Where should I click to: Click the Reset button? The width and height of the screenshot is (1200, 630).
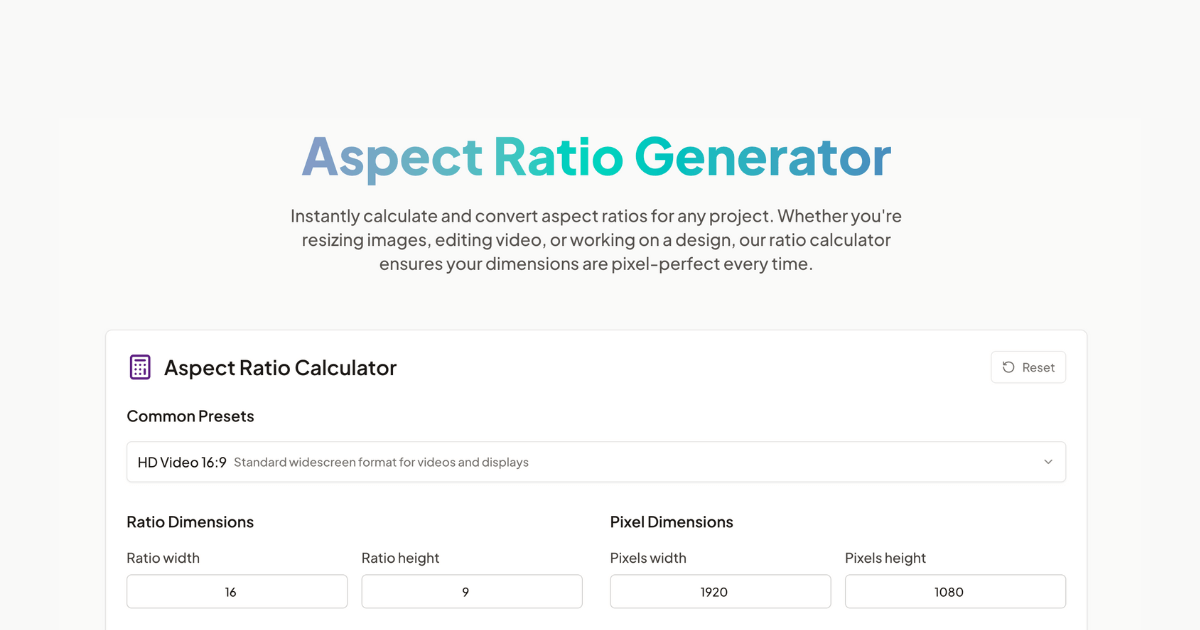(x=1028, y=367)
